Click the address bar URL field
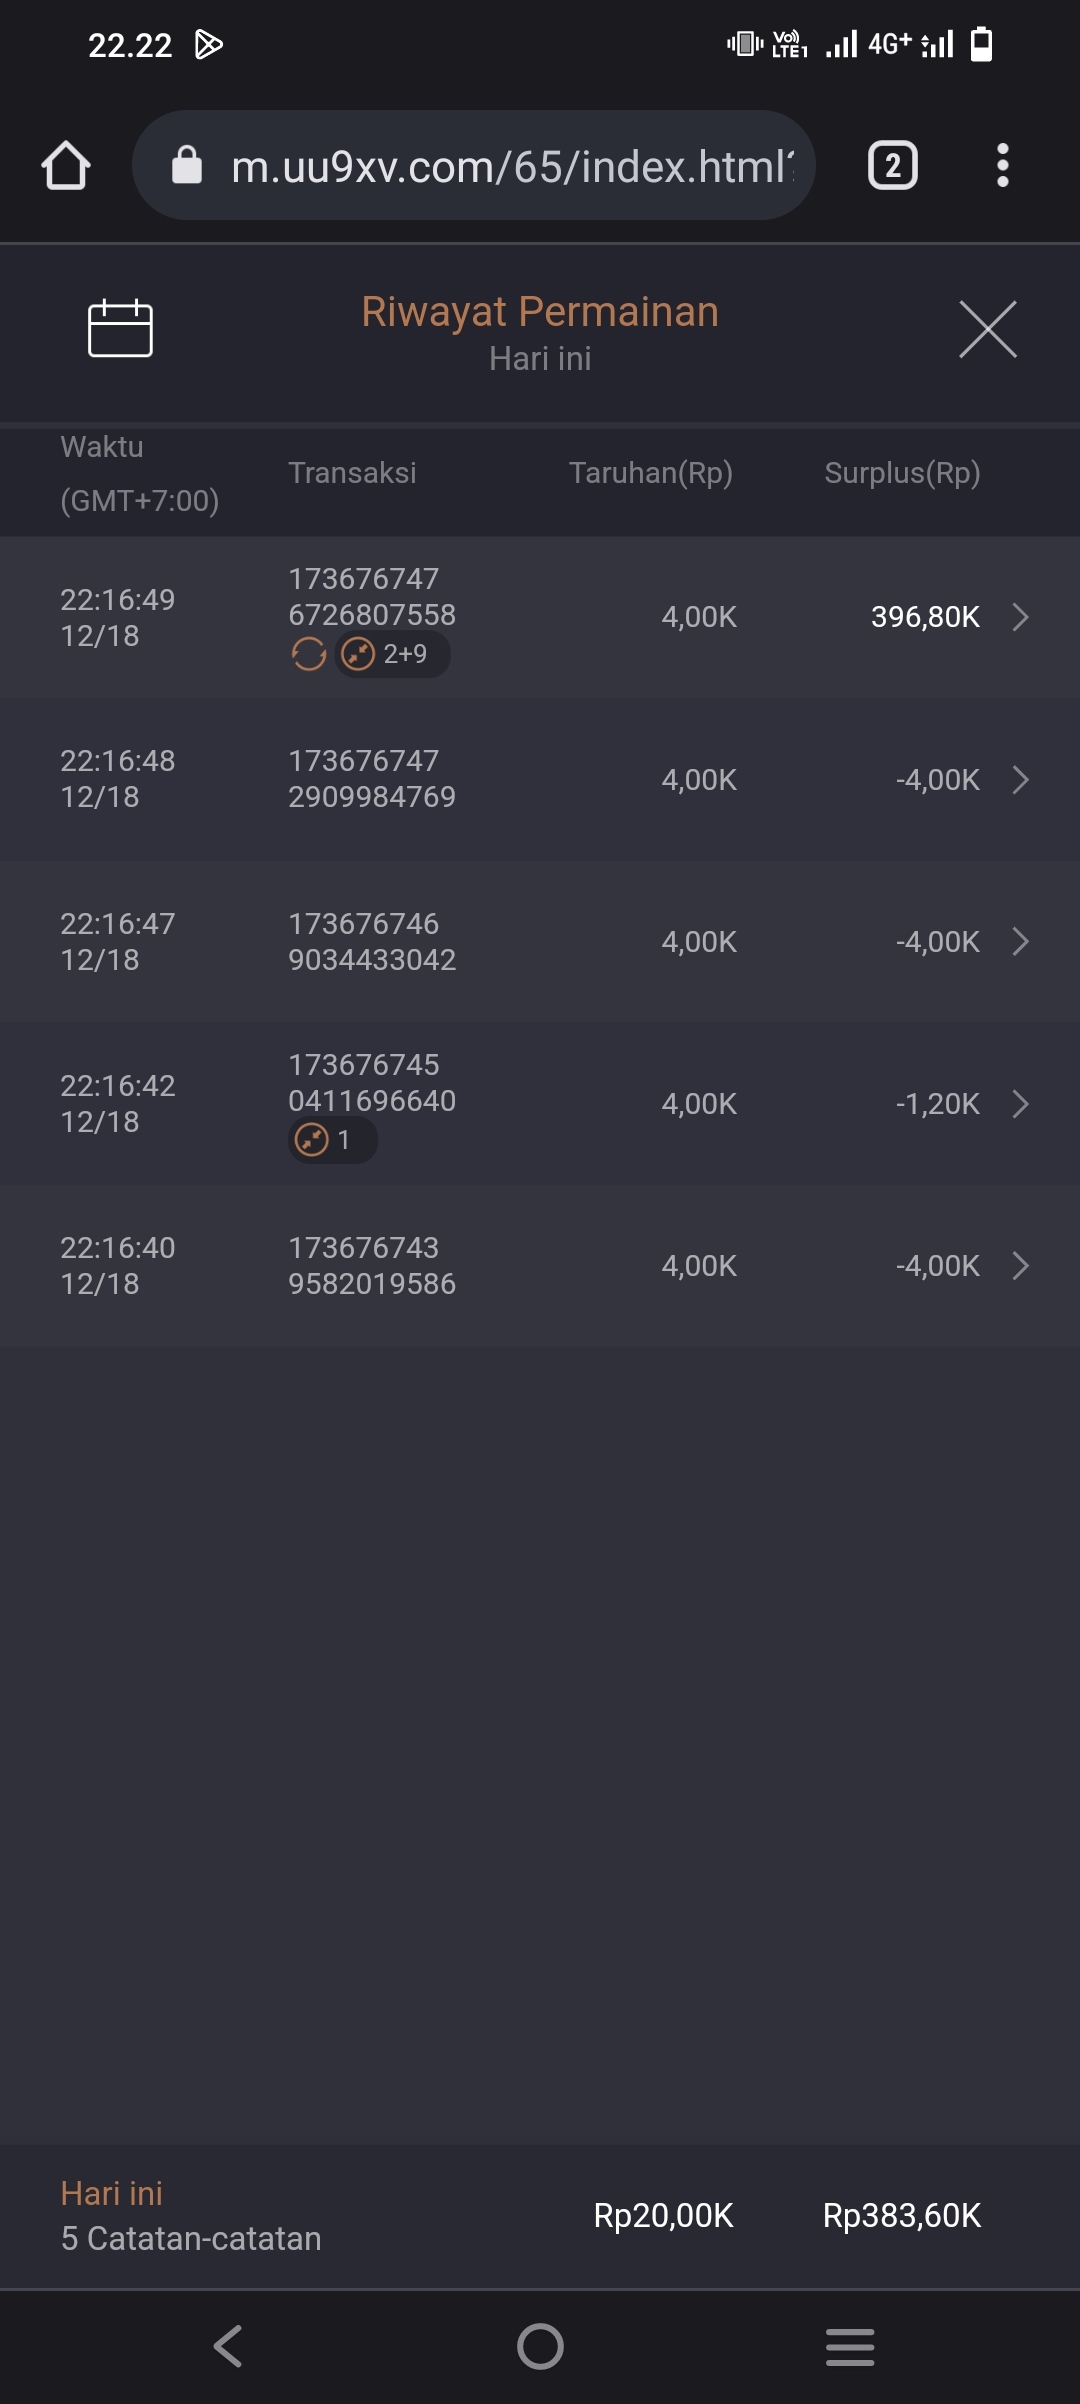The width and height of the screenshot is (1080, 2404). point(511,166)
